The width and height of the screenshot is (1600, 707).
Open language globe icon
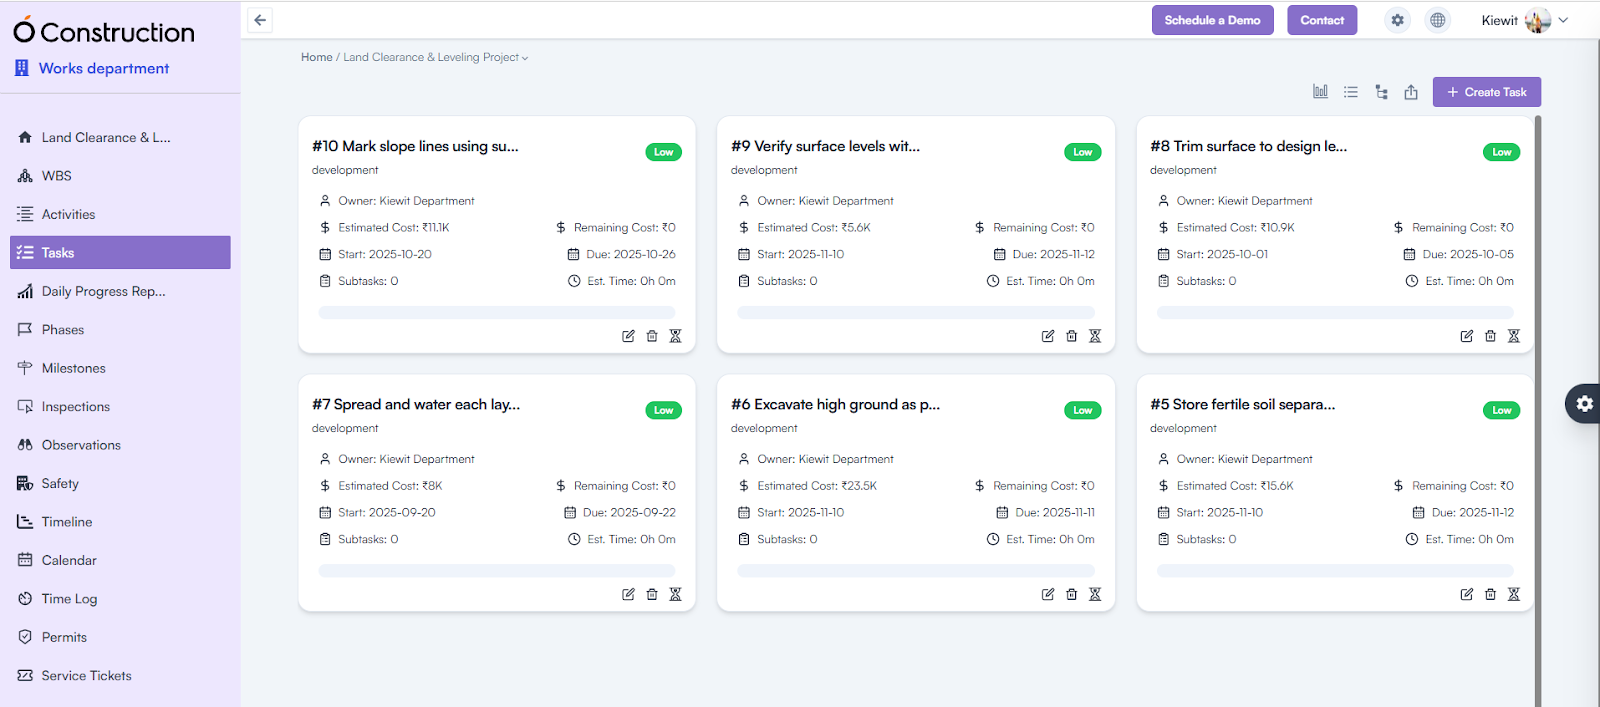point(1438,20)
